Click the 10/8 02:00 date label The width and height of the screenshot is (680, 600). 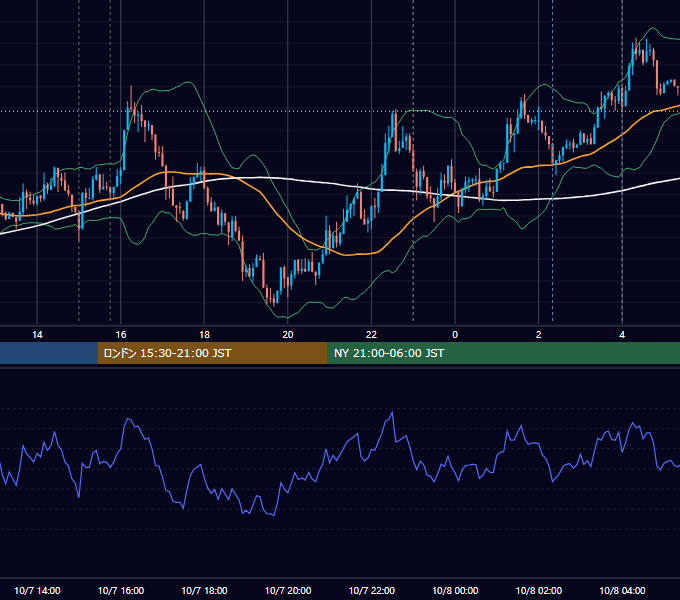539,590
